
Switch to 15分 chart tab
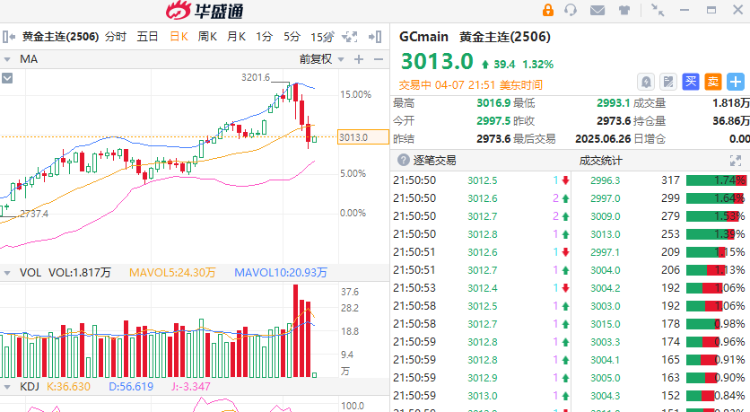[322, 37]
